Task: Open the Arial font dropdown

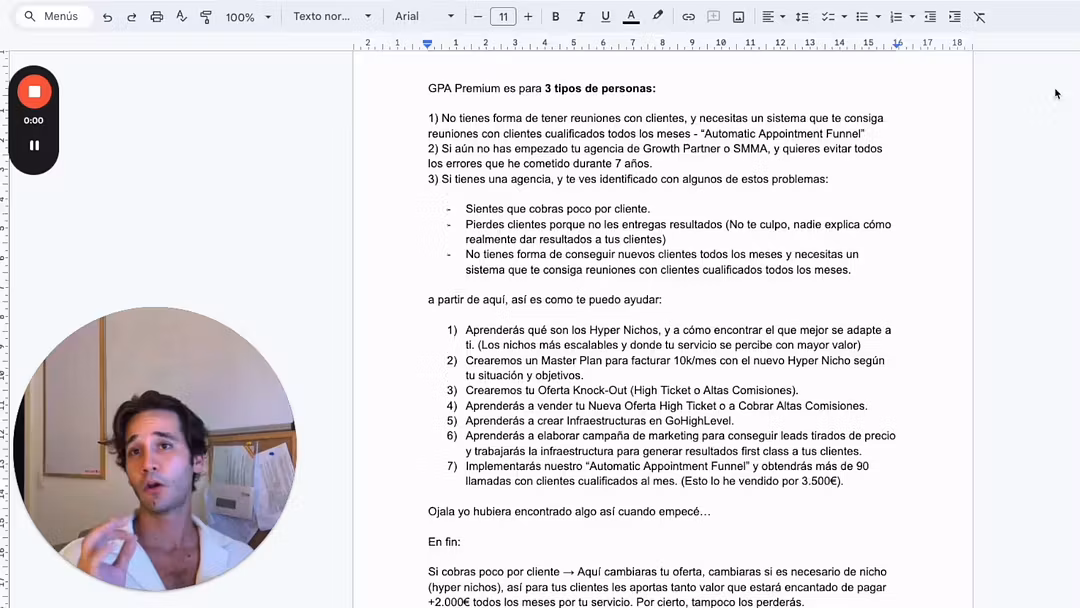Action: pyautogui.click(x=424, y=17)
